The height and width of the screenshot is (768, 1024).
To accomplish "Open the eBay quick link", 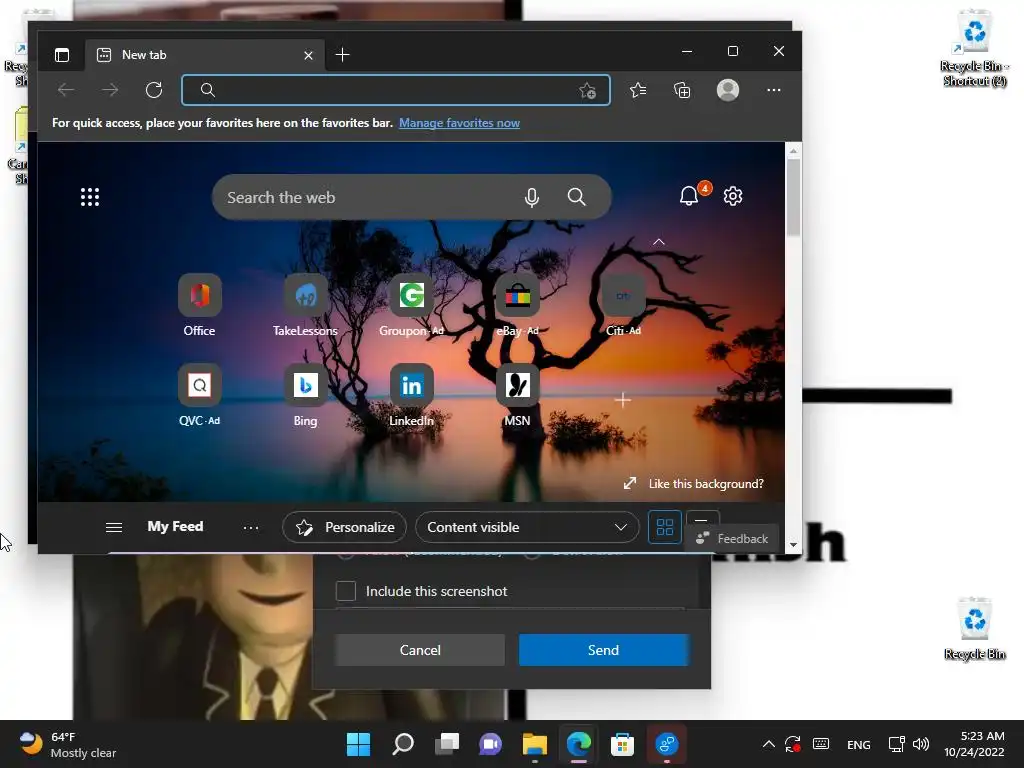I will click(517, 306).
